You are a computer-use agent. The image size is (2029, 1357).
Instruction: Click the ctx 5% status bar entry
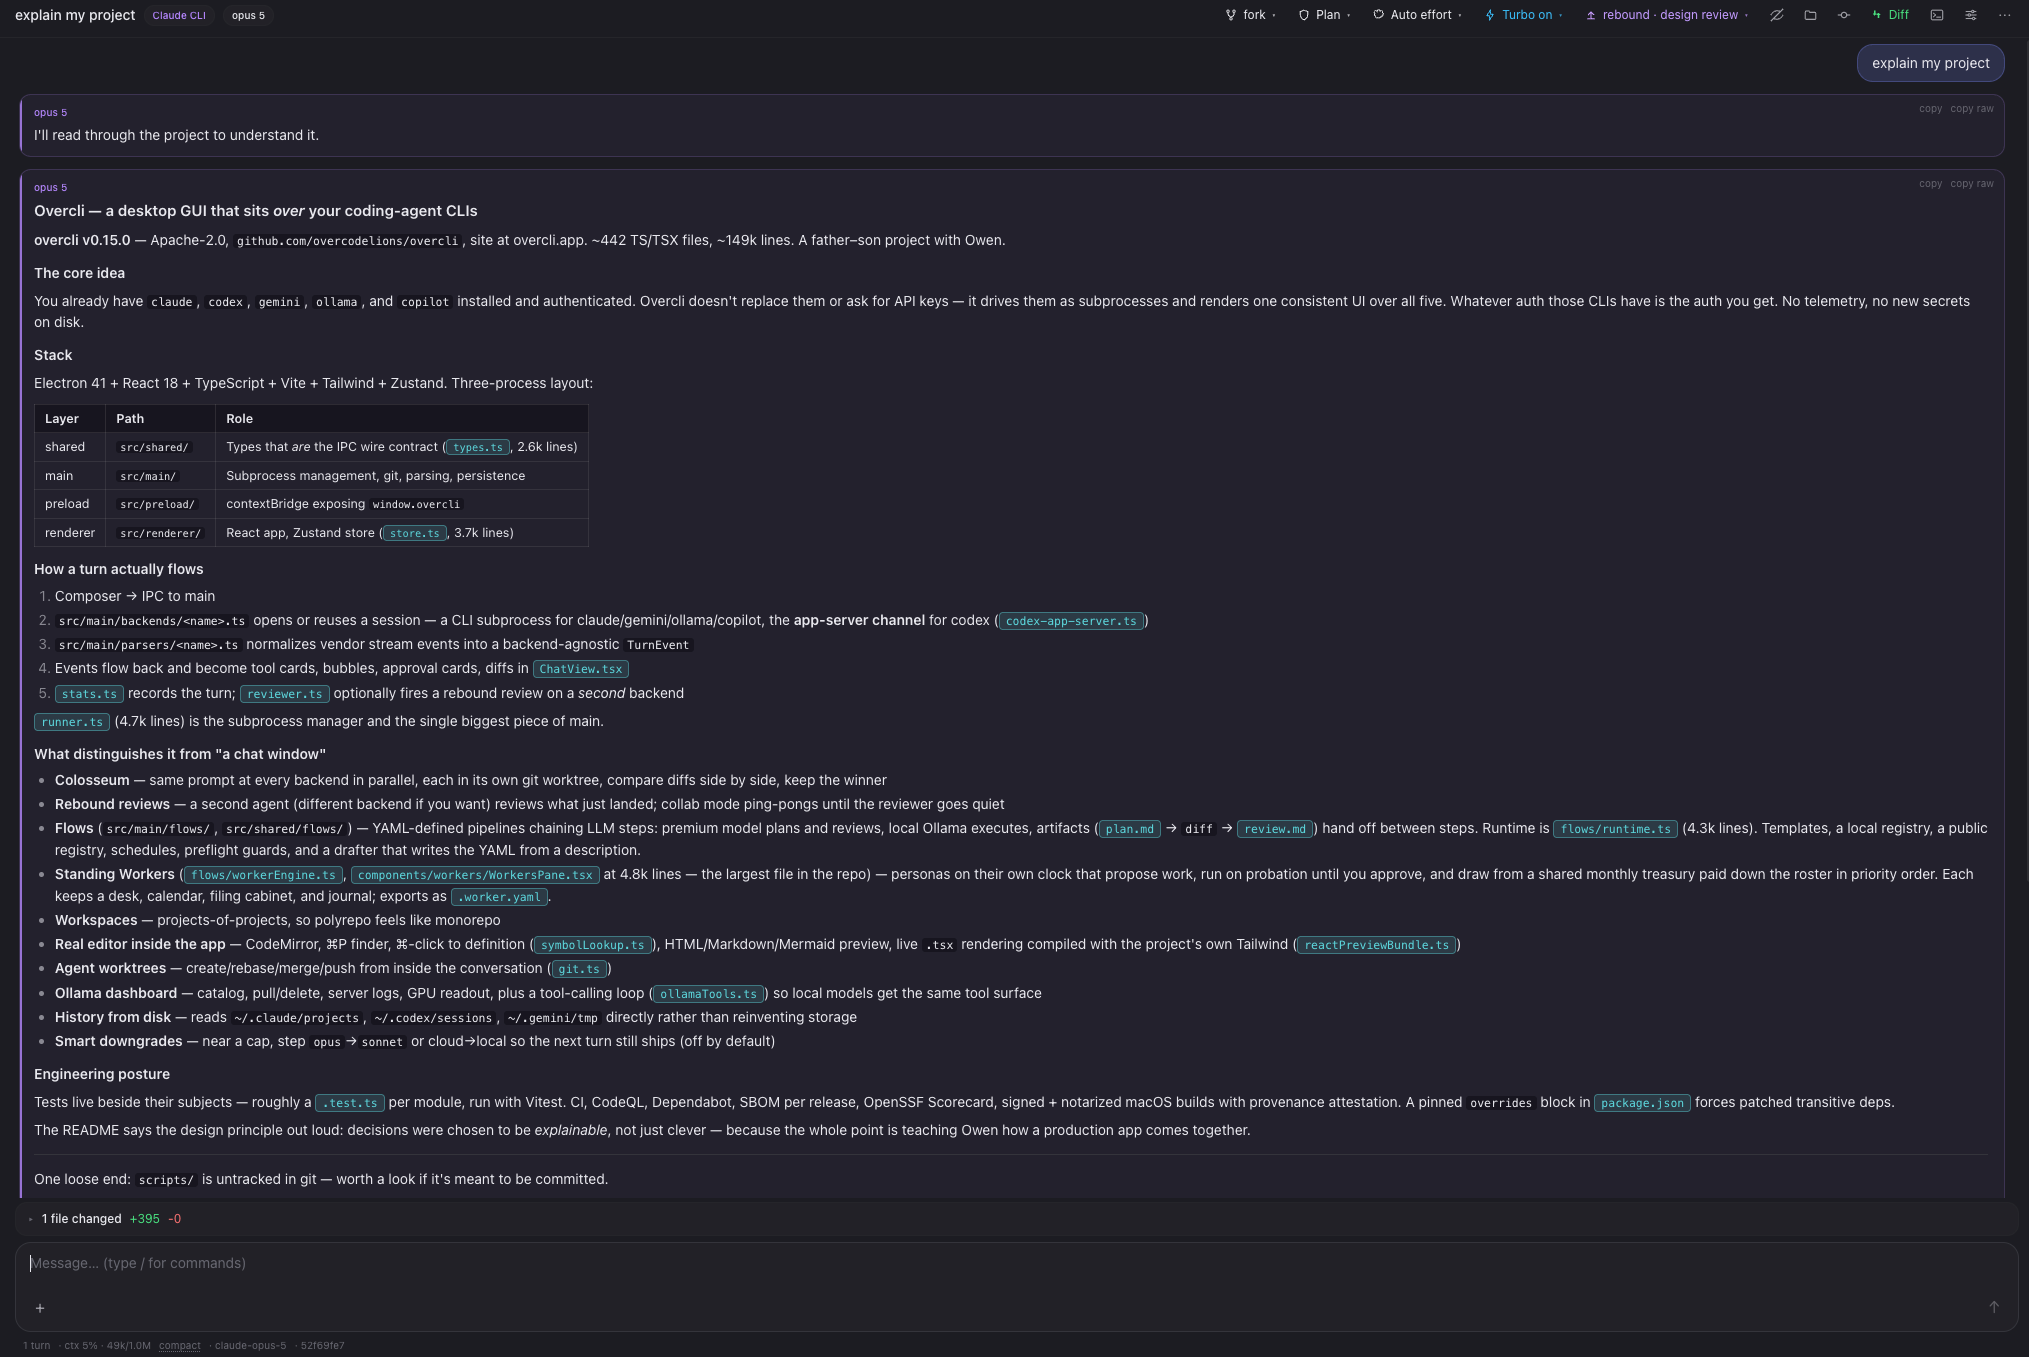pyautogui.click(x=81, y=1345)
